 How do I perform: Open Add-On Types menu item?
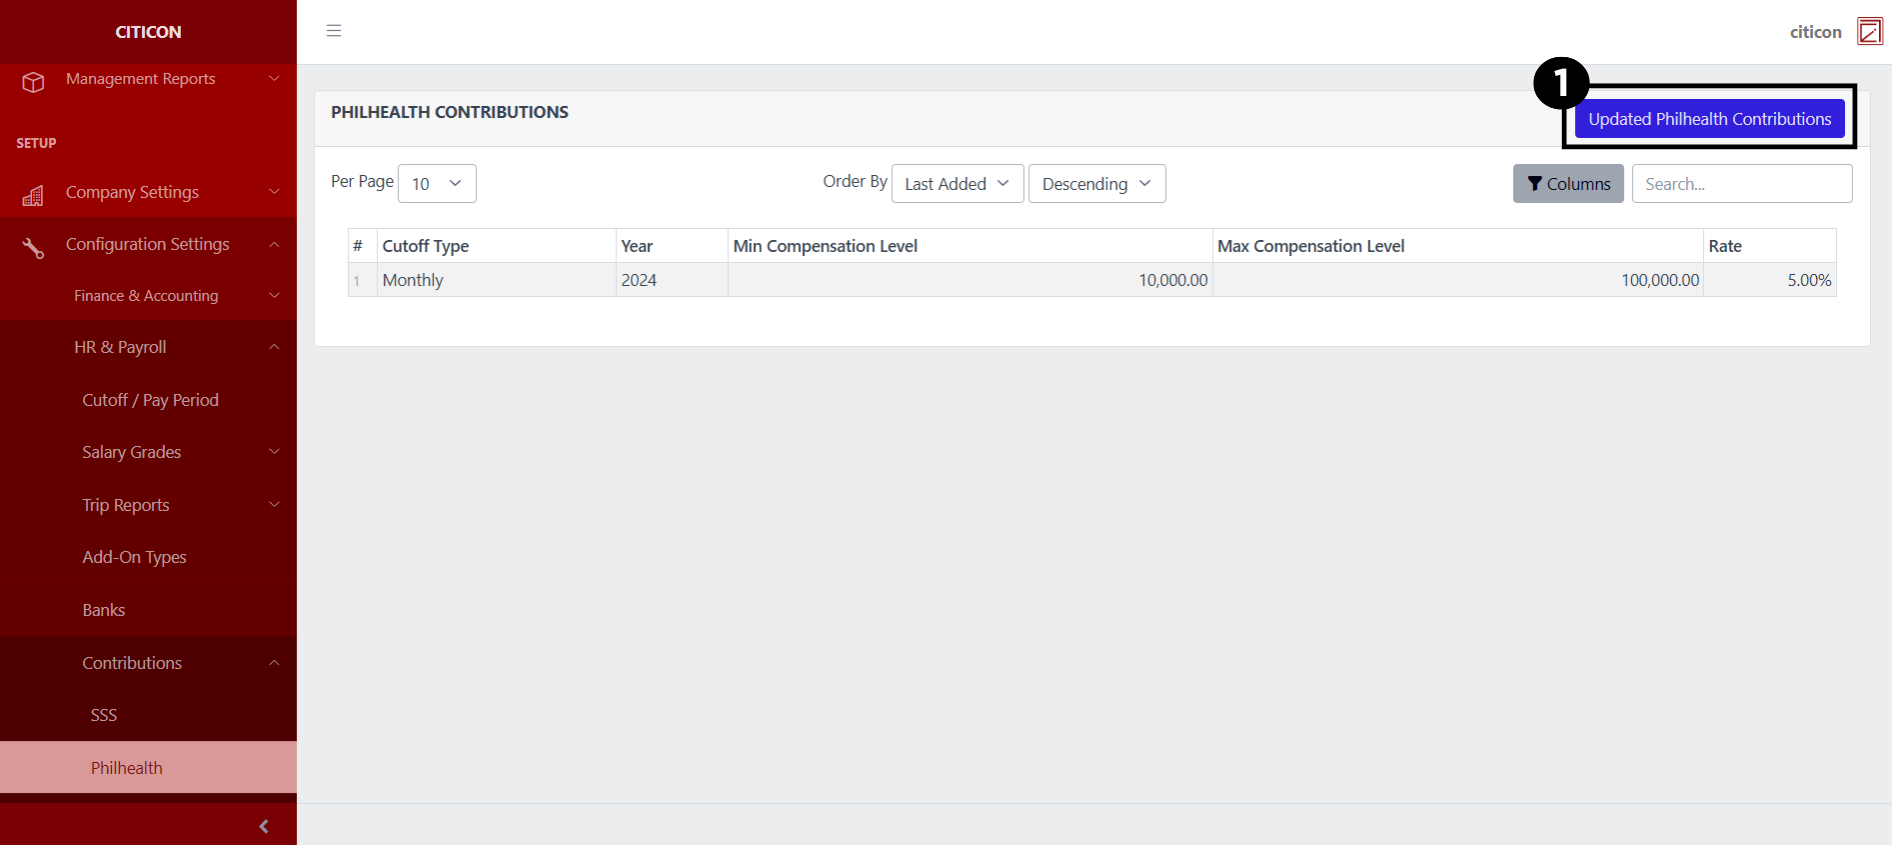pos(134,557)
